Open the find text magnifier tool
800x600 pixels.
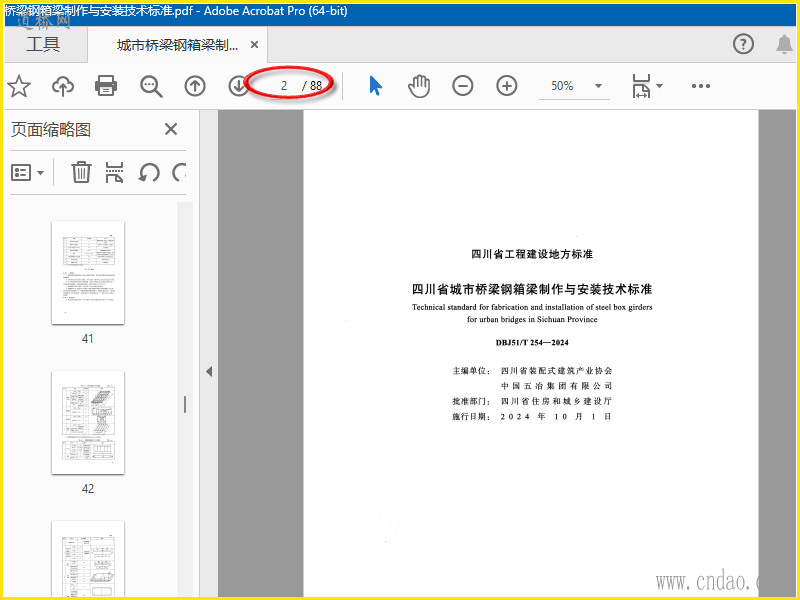[x=151, y=86]
